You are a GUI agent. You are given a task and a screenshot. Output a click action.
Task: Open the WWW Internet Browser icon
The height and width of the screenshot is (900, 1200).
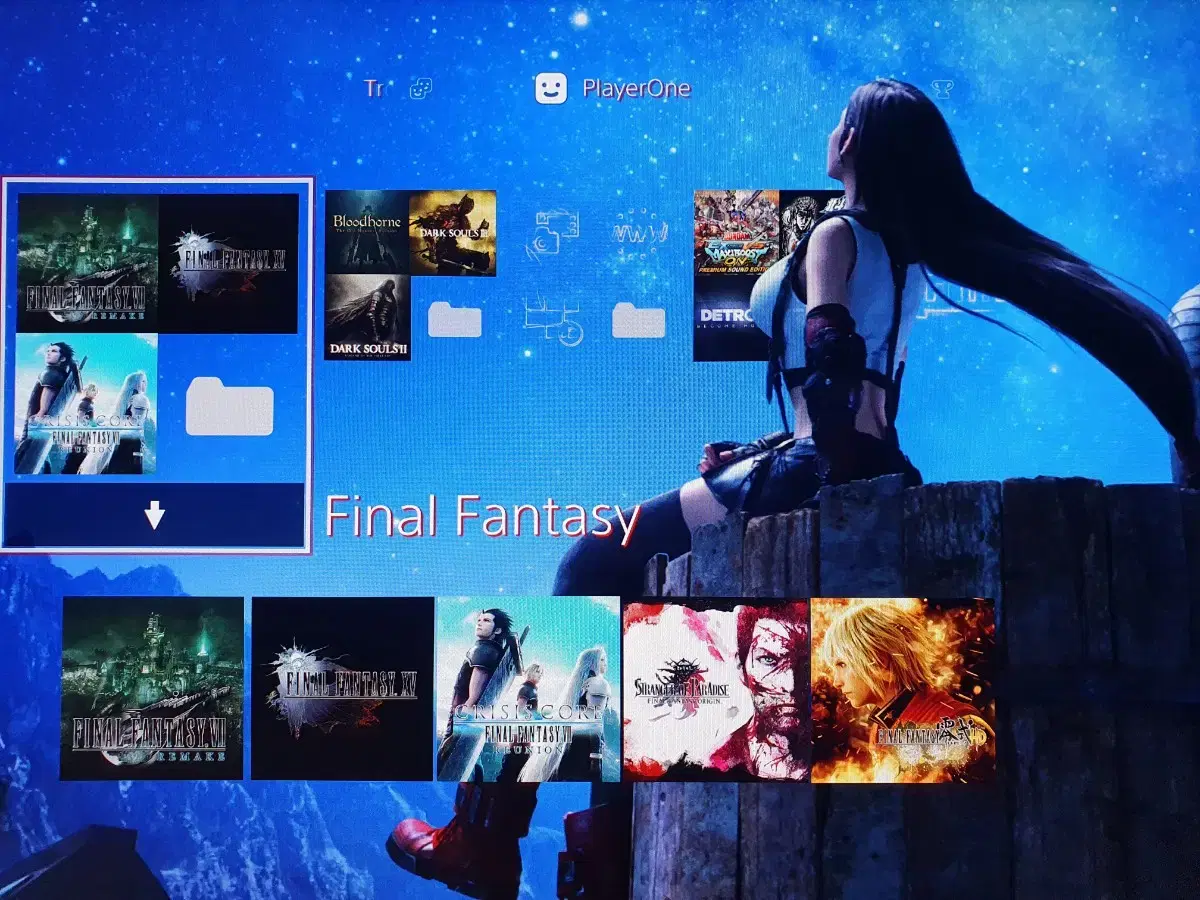click(640, 234)
